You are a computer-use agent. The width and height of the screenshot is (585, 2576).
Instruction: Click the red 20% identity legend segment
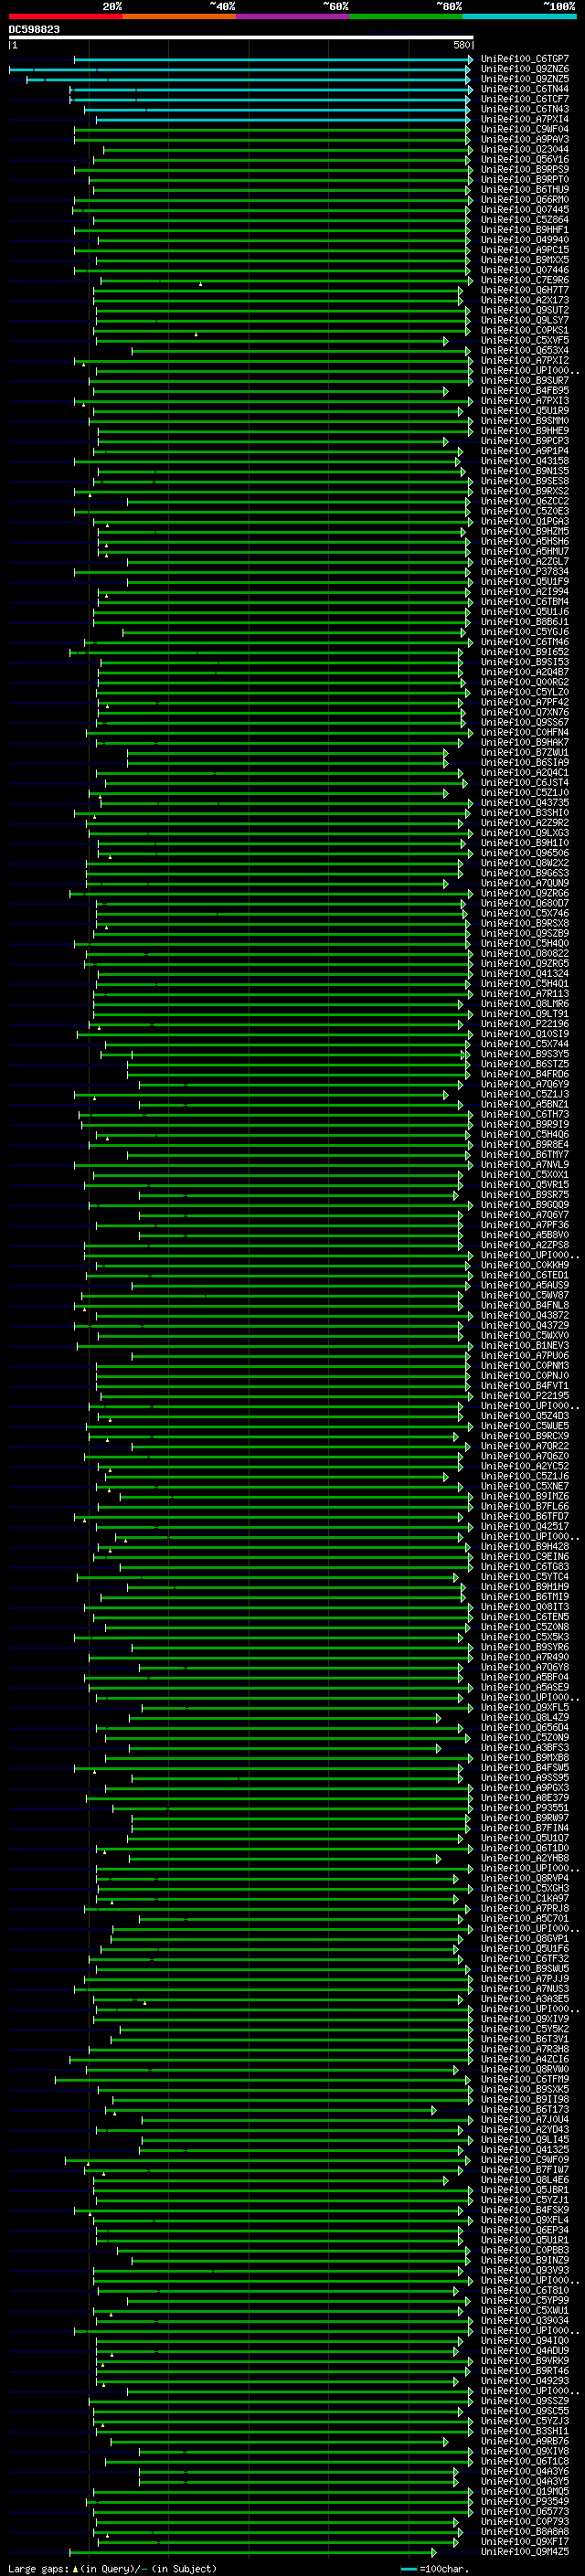[x=65, y=16]
